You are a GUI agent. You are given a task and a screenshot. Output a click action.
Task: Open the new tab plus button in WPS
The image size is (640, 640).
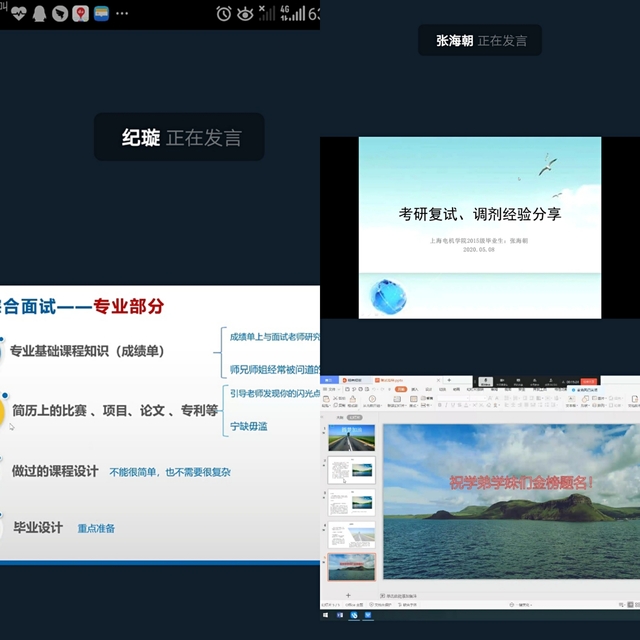[x=449, y=381]
